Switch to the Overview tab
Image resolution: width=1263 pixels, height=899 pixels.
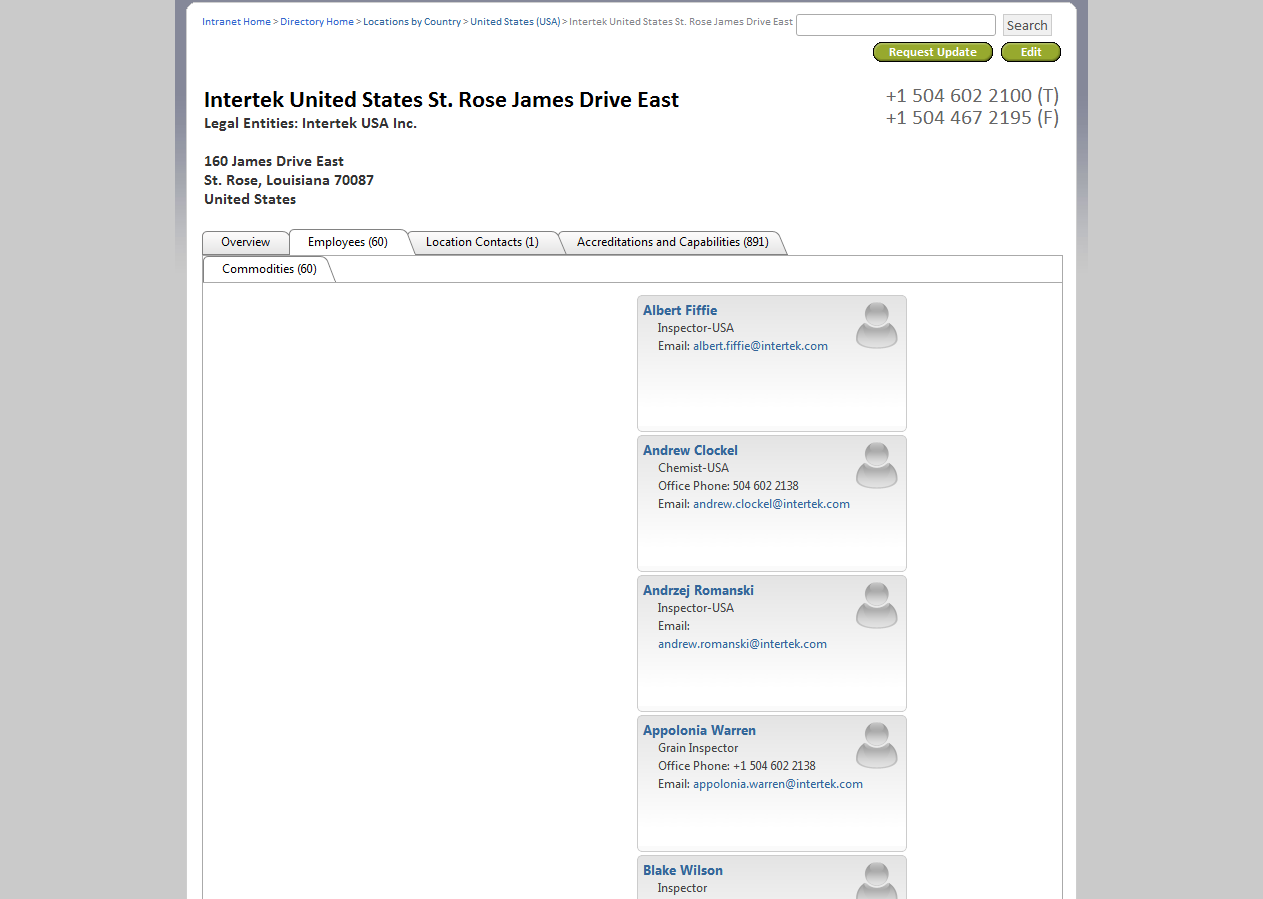click(x=245, y=242)
